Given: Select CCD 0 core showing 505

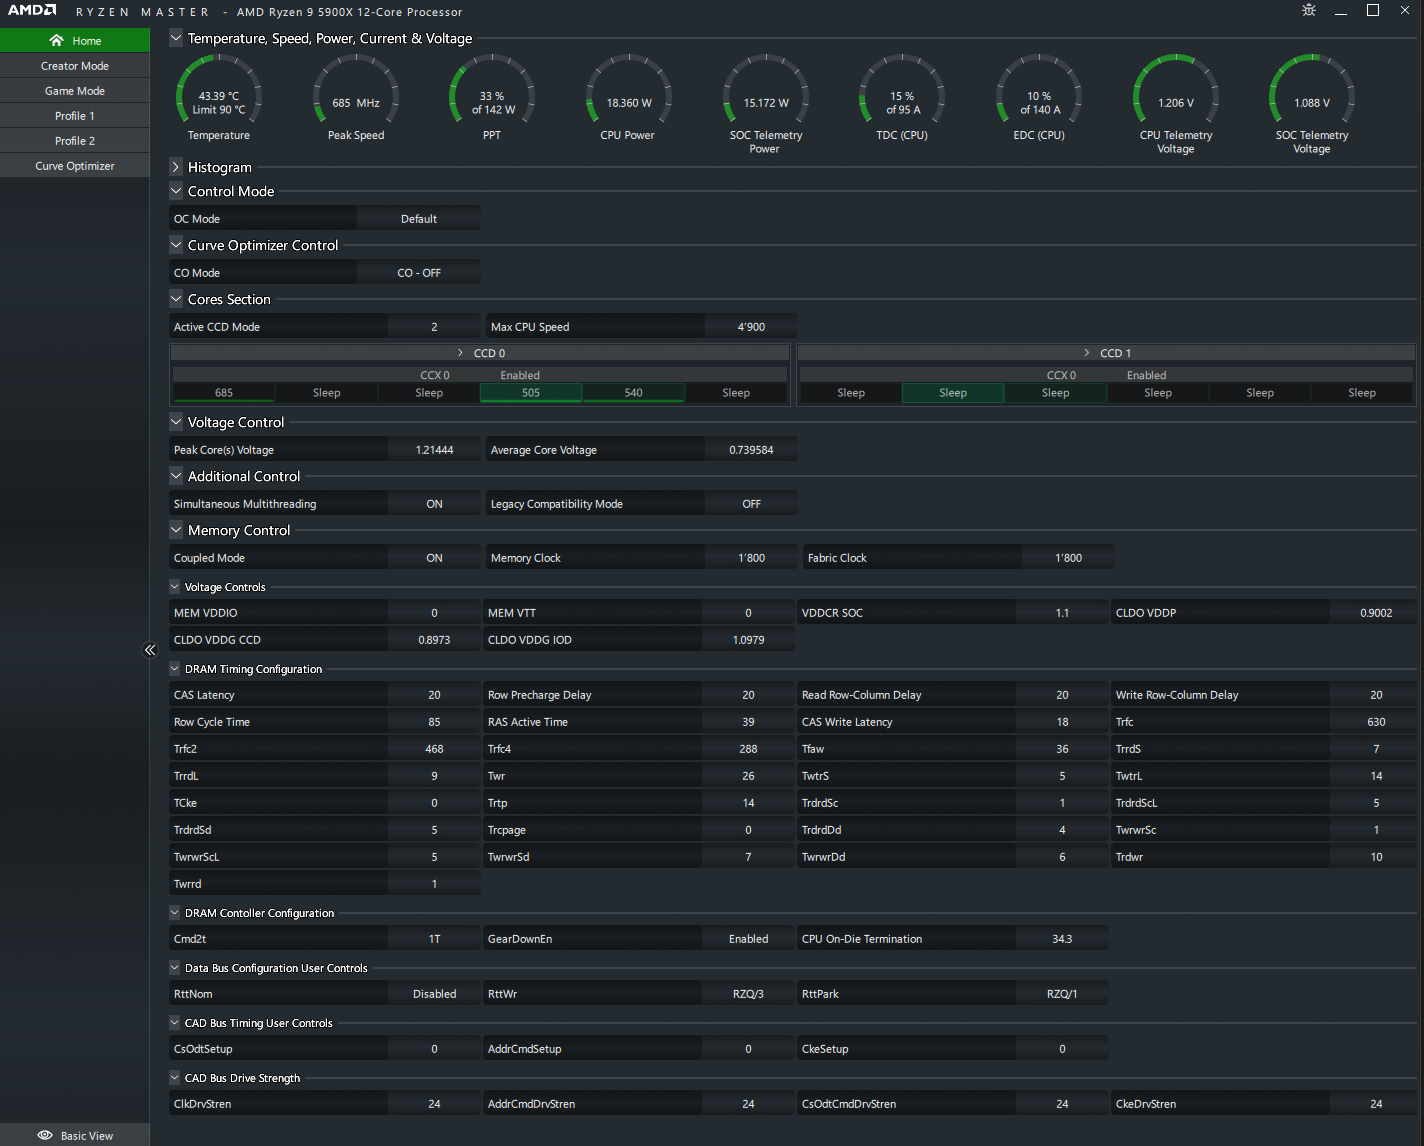Looking at the screenshot, I should point(531,393).
